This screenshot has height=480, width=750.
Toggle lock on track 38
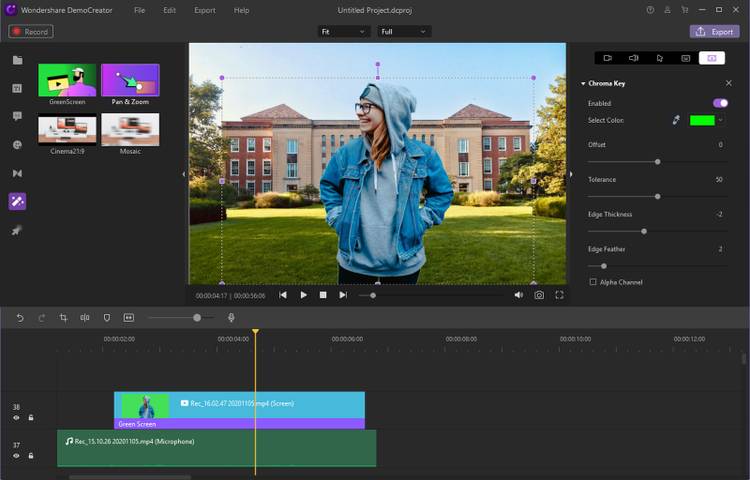click(31, 417)
